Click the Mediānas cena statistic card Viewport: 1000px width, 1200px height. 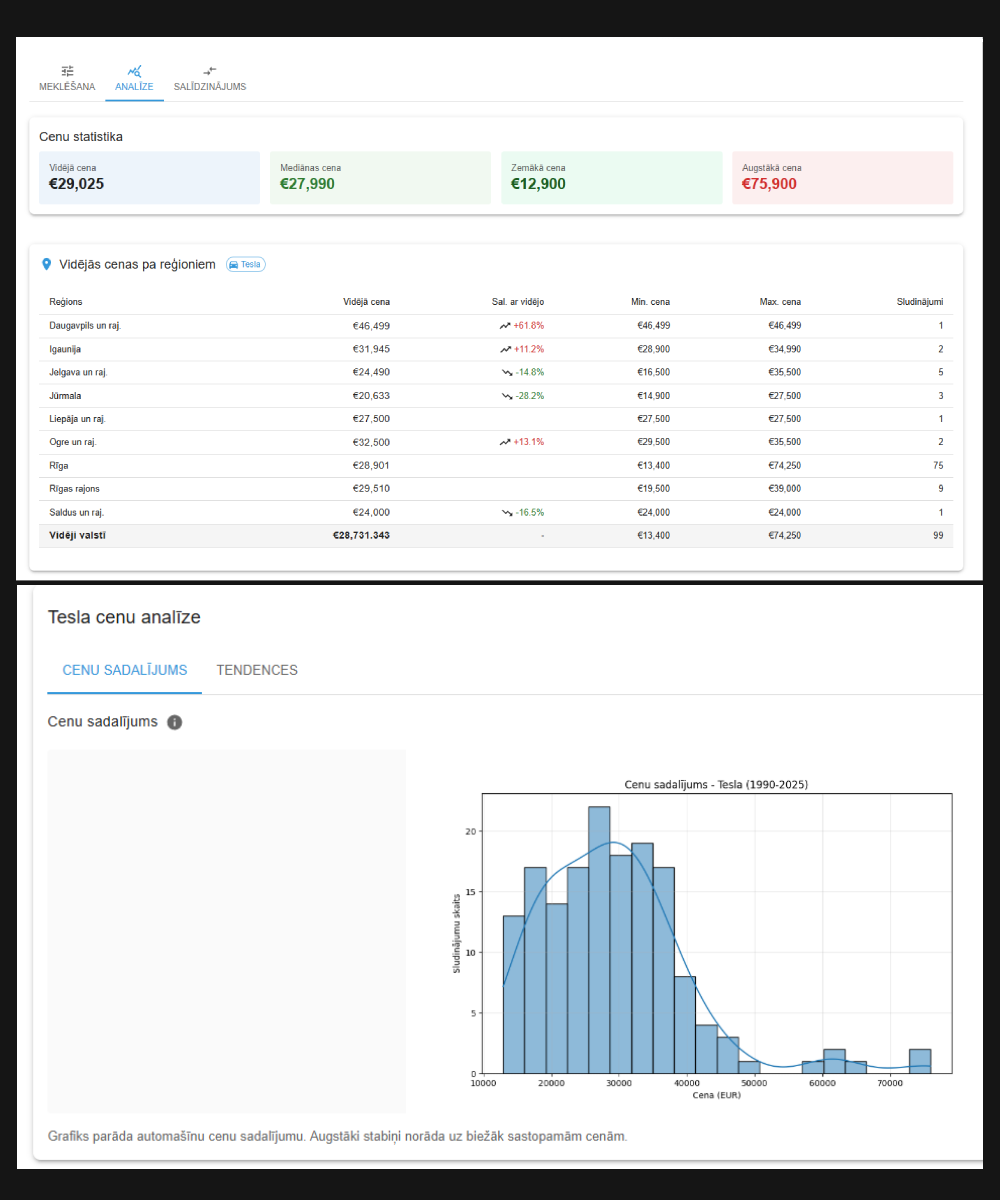[380, 178]
